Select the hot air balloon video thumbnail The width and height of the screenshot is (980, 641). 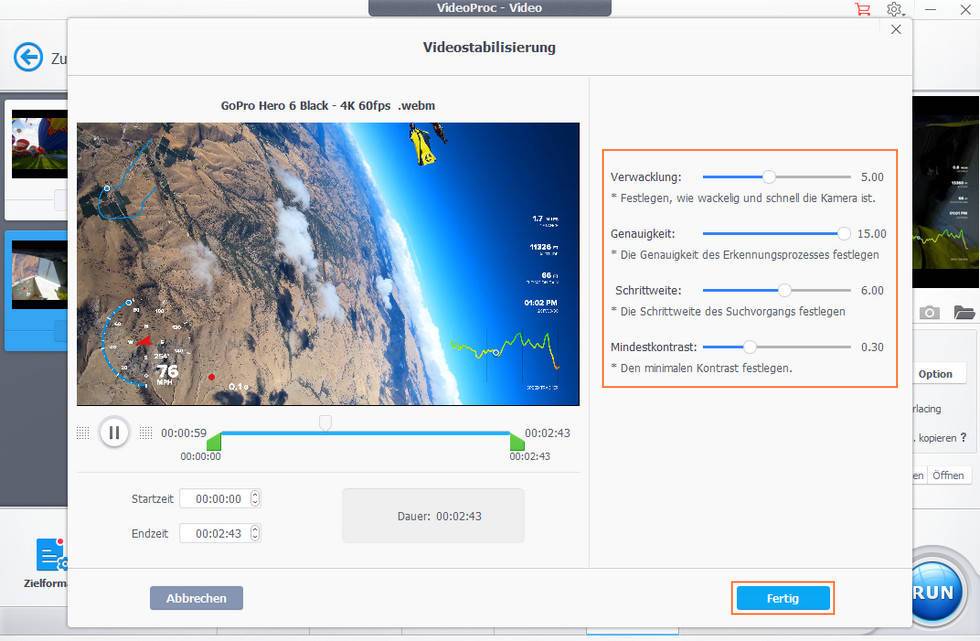39,144
